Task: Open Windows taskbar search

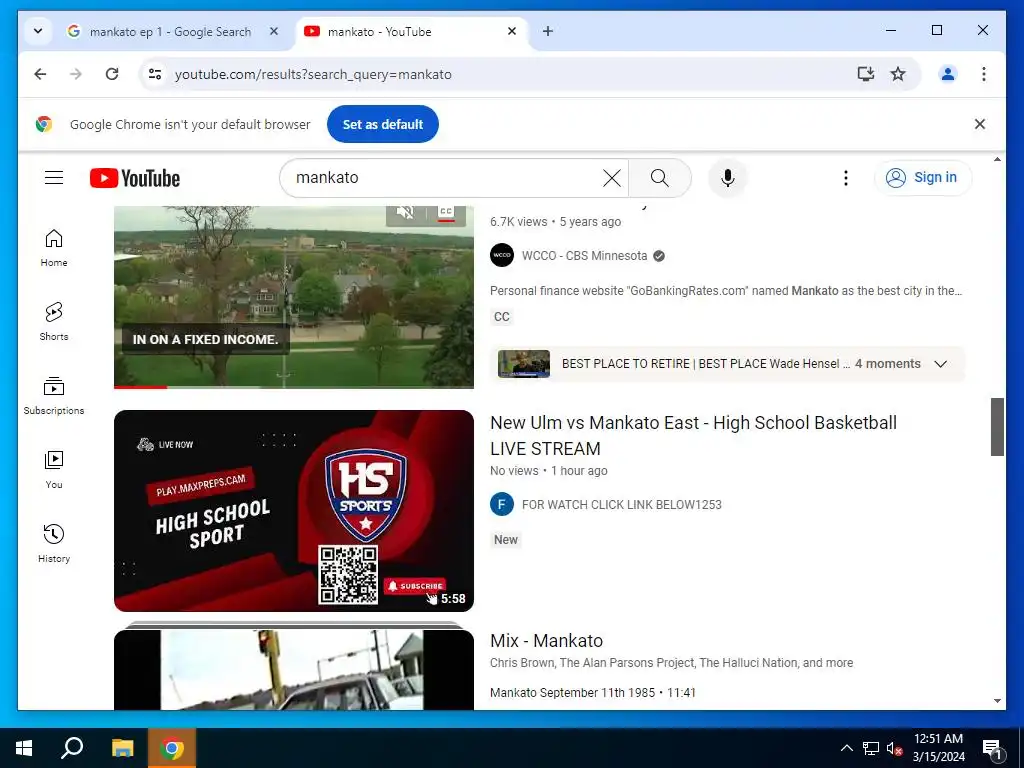Action: 72,748
